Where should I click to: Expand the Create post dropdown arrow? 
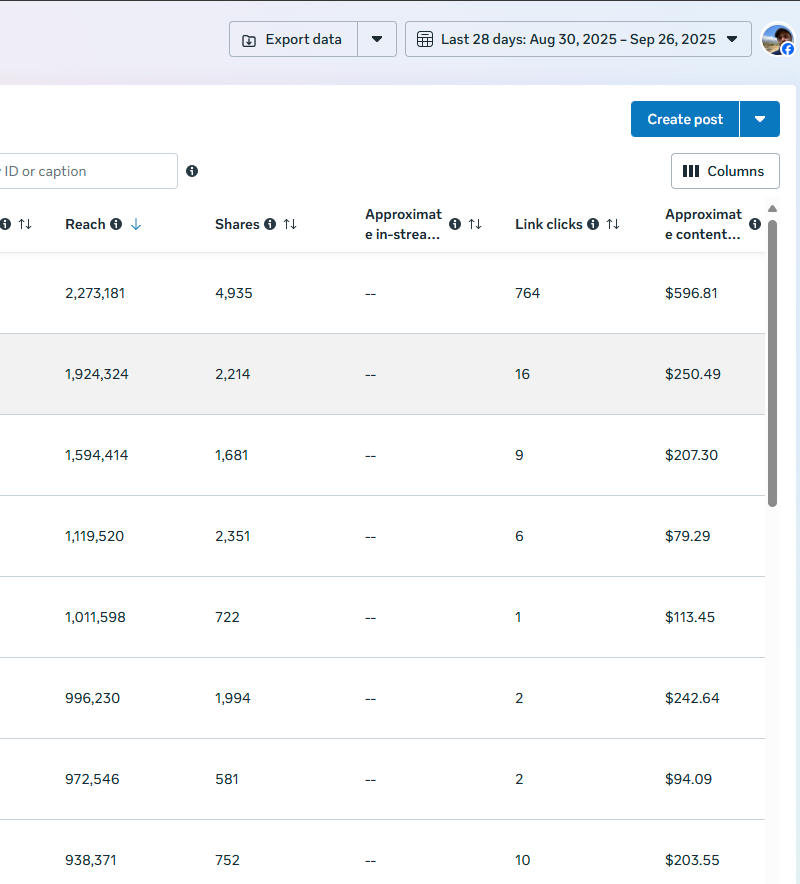(760, 119)
